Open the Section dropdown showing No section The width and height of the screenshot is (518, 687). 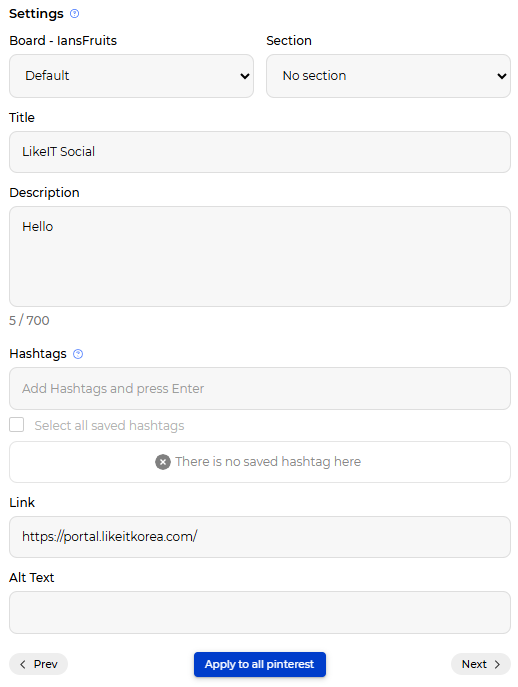coord(388,76)
